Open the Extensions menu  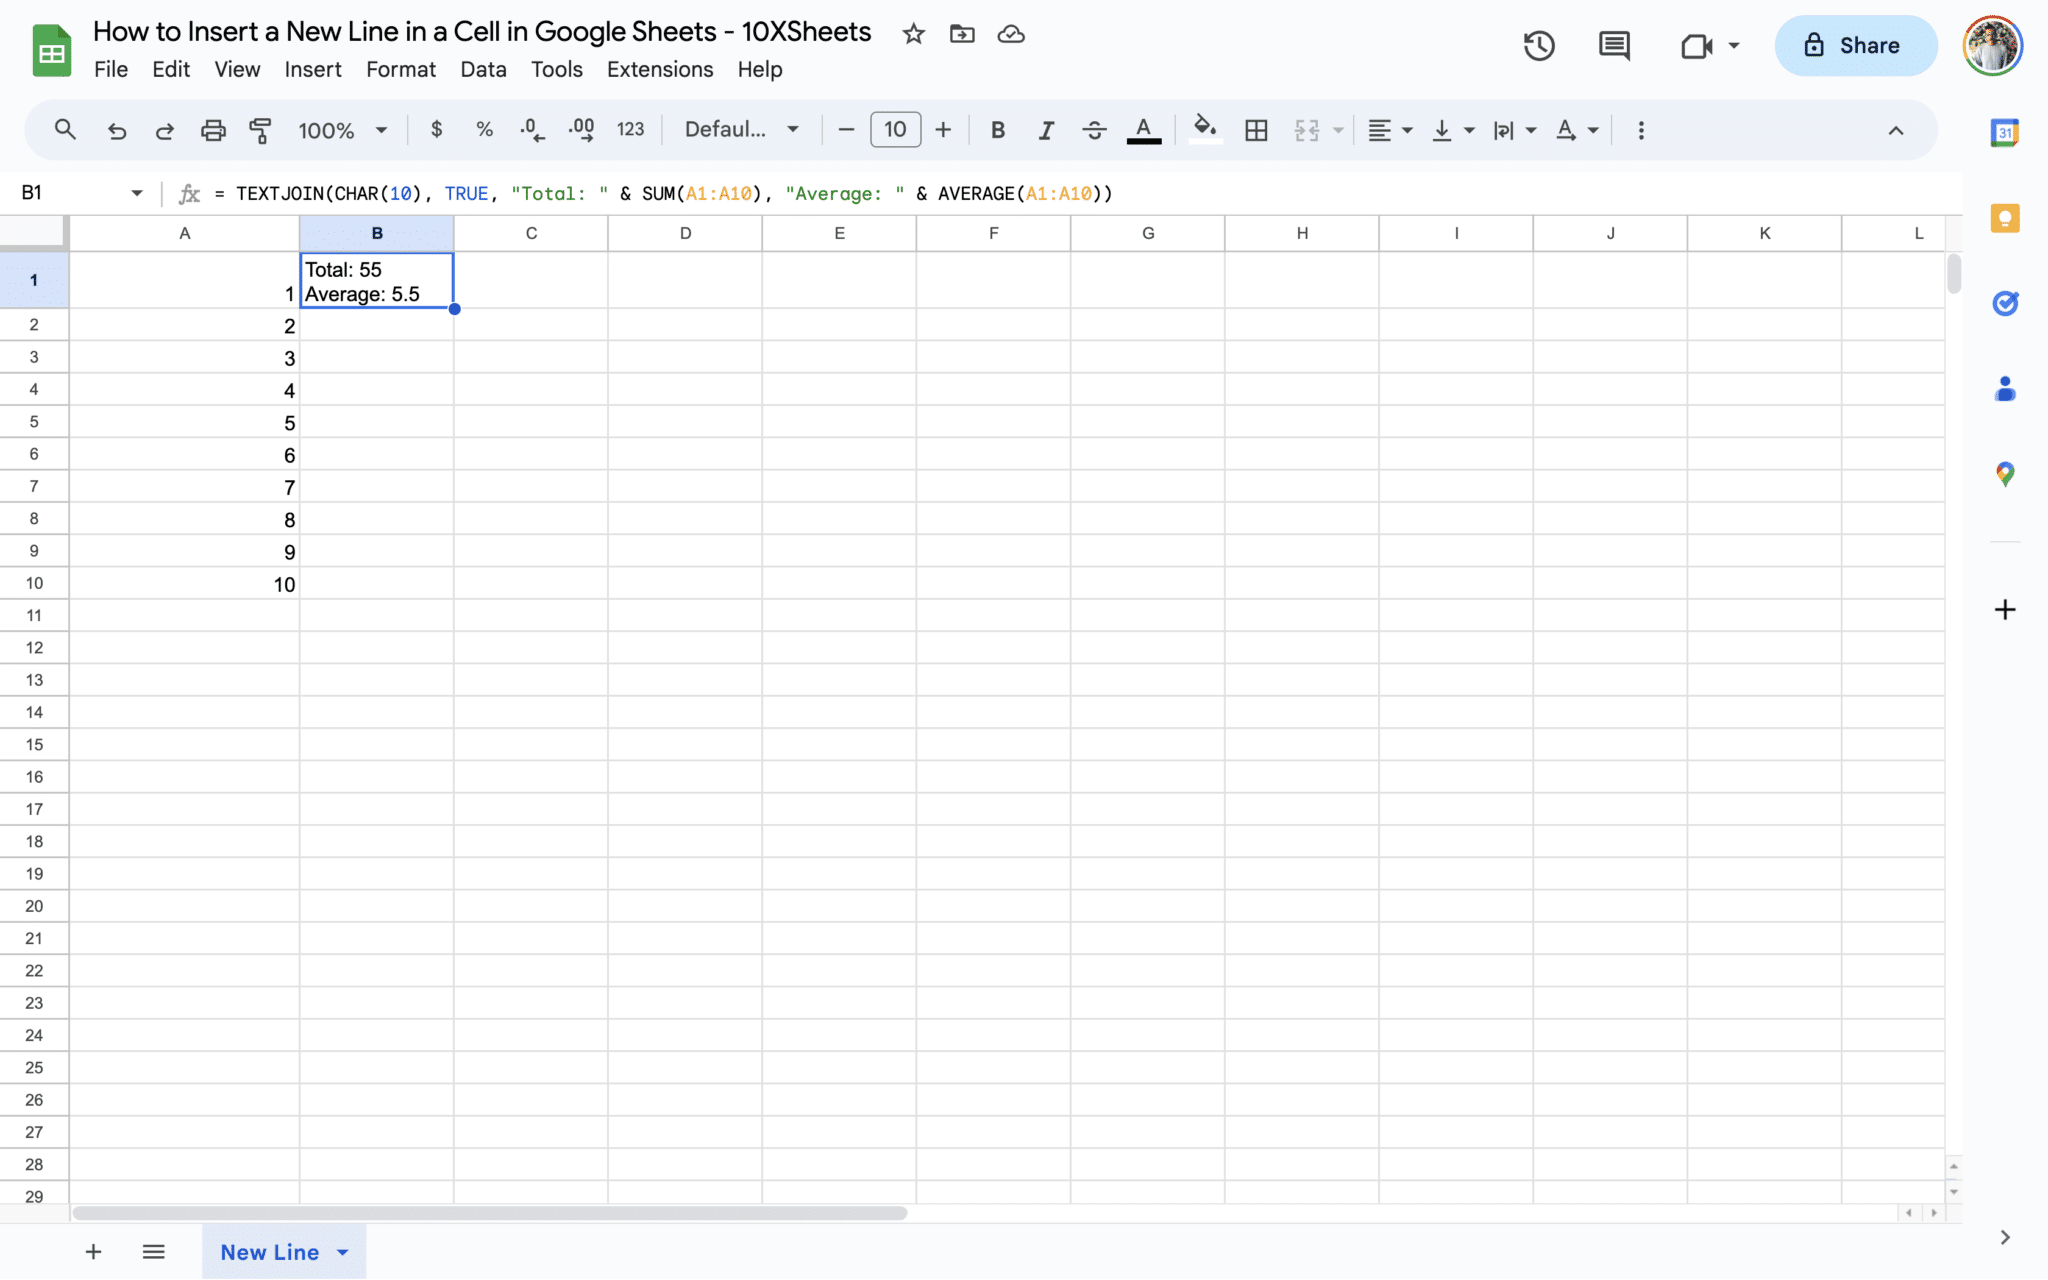(x=660, y=69)
